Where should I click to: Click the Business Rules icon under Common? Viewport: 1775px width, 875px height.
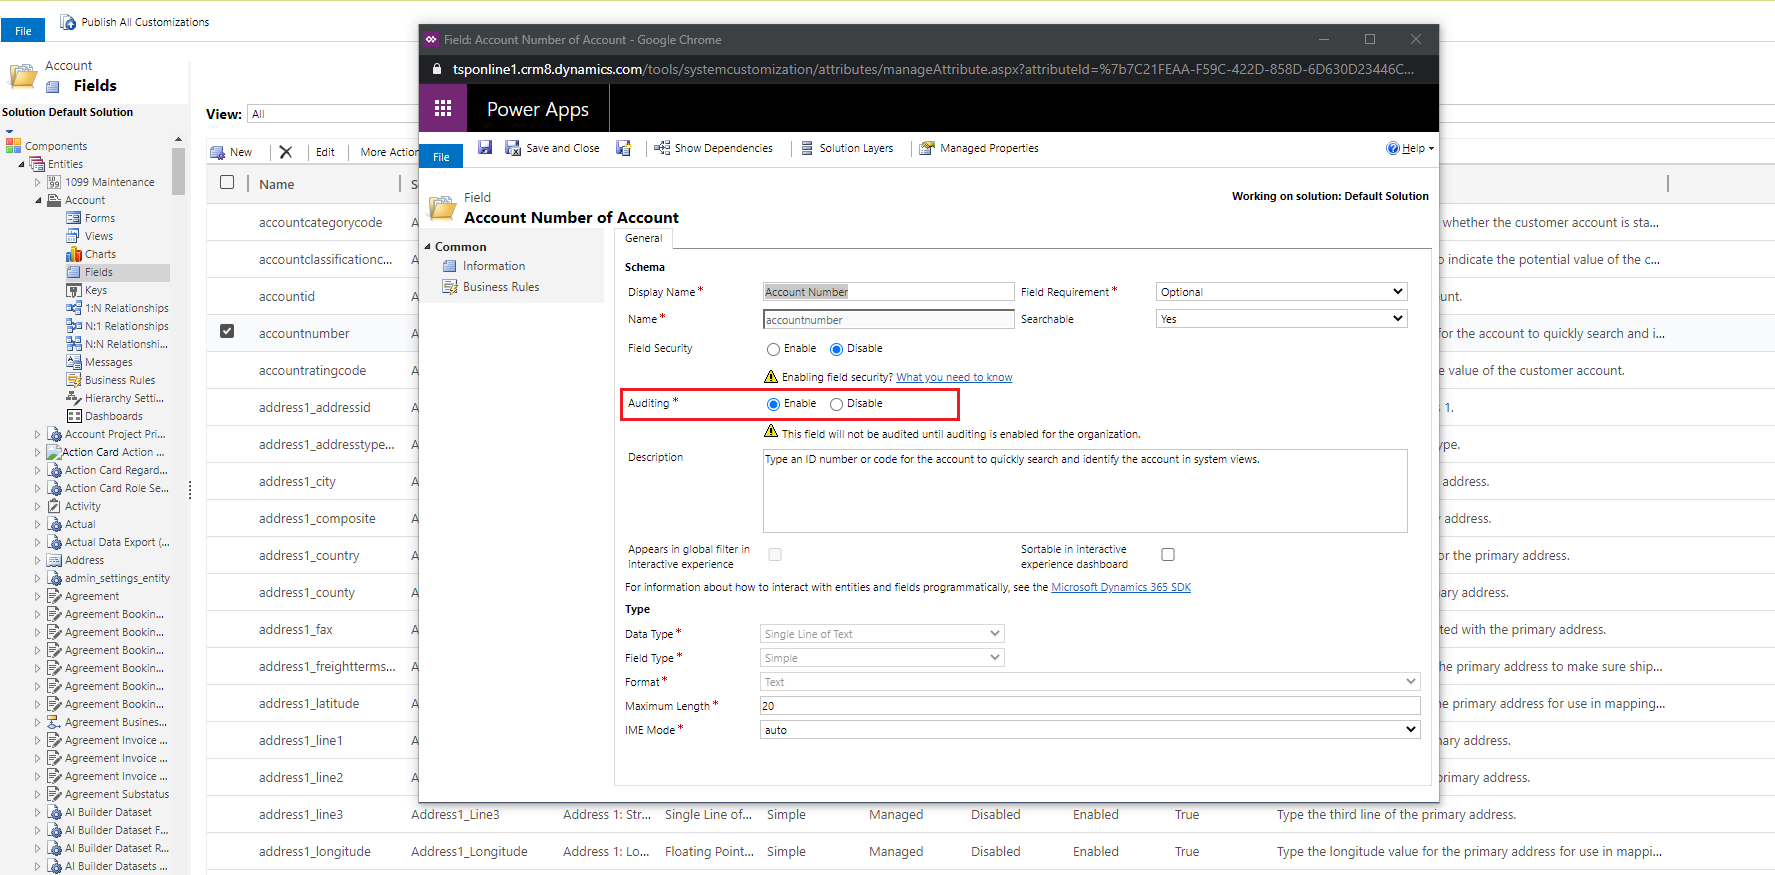(450, 287)
